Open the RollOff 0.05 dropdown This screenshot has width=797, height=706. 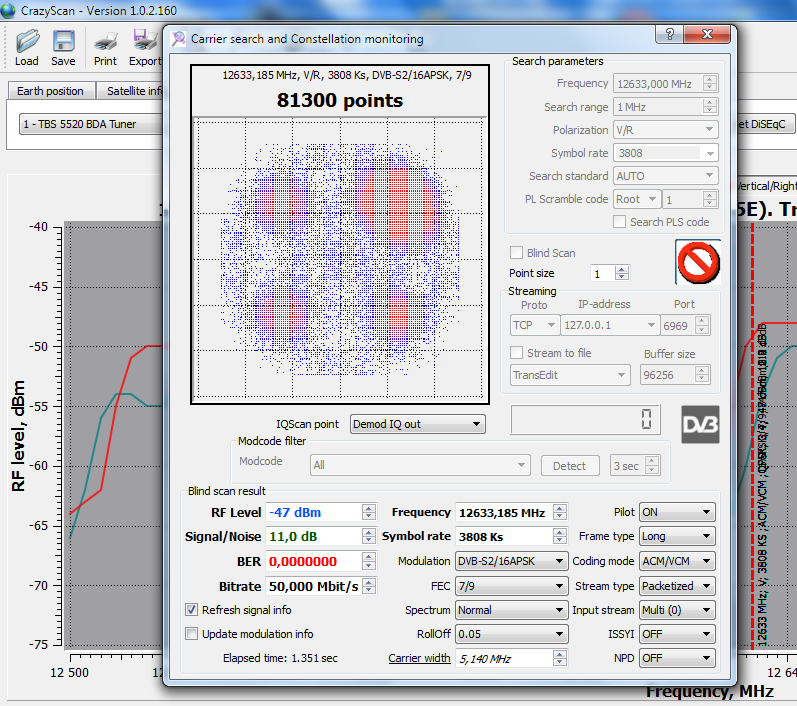pyautogui.click(x=511, y=634)
